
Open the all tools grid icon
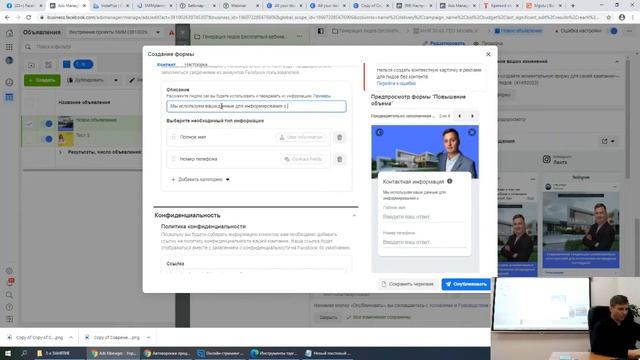[x=9, y=47]
